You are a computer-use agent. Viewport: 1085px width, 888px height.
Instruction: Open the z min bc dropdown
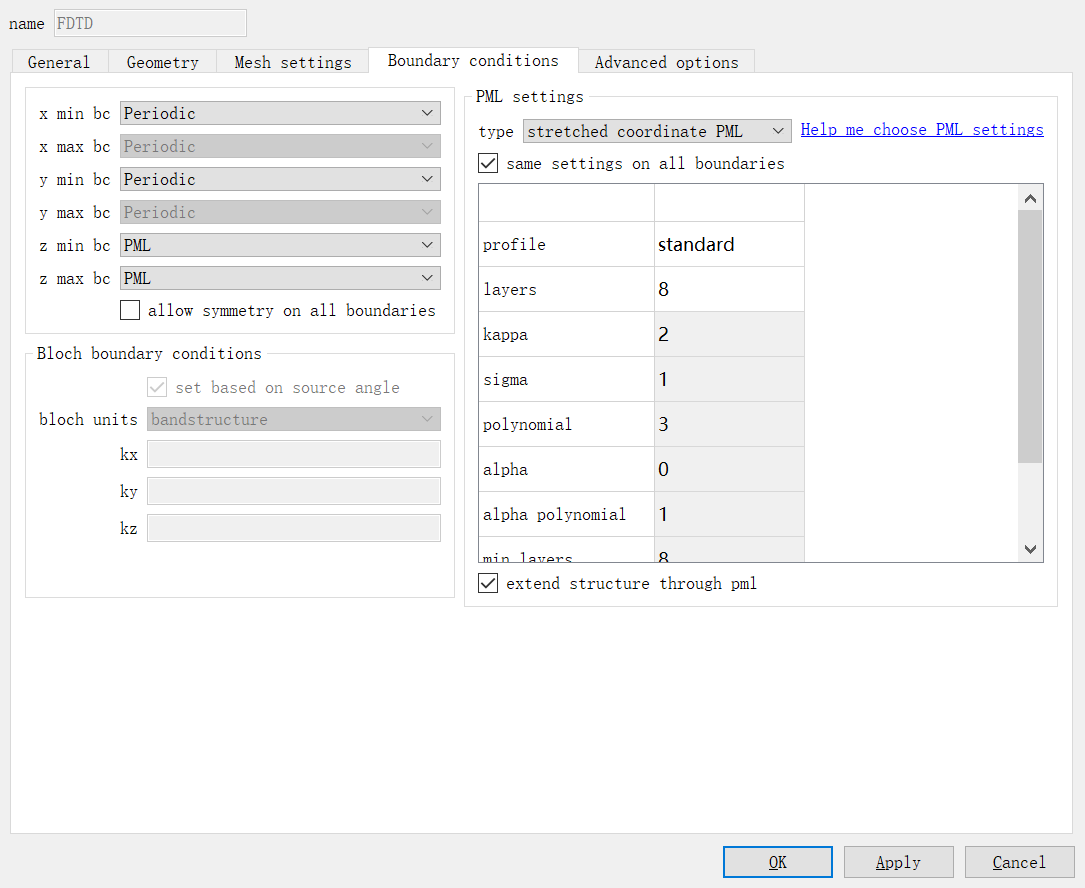point(280,245)
